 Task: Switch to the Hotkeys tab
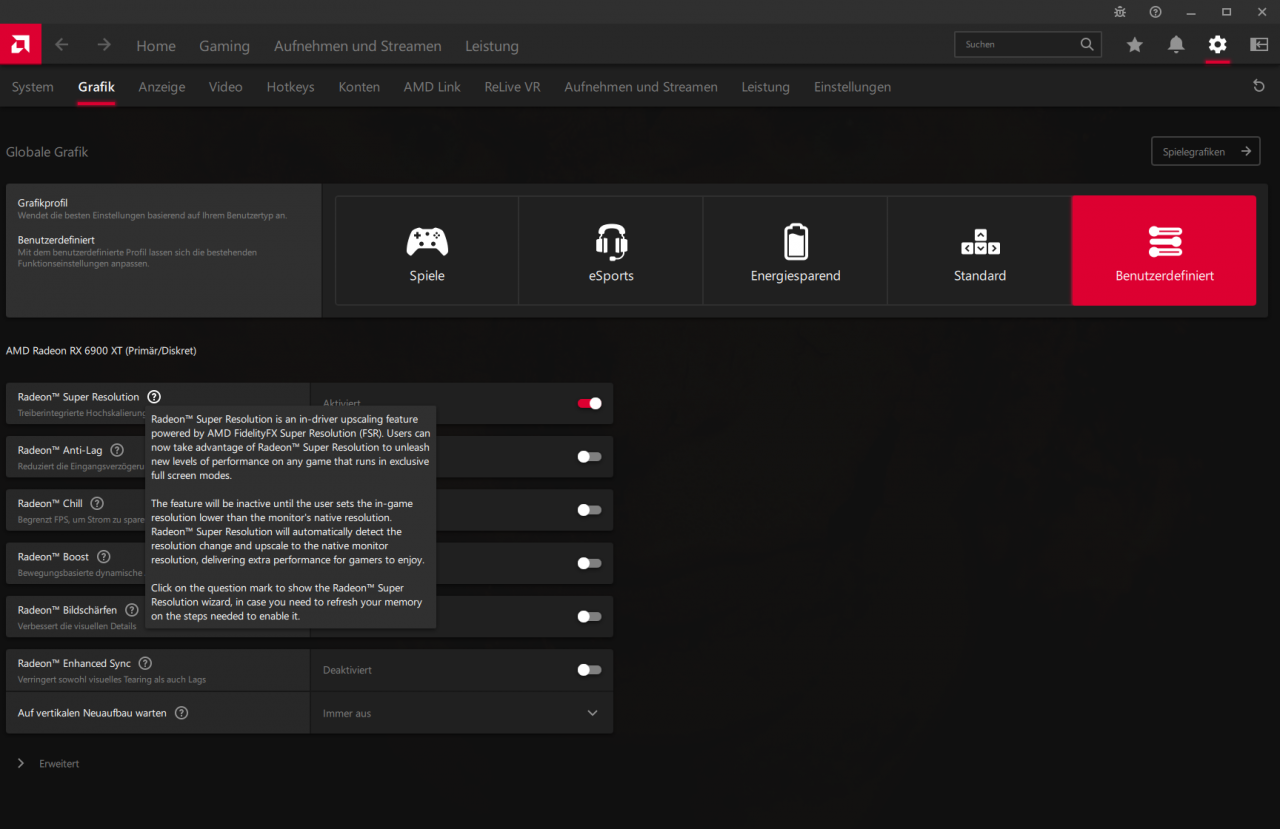click(x=290, y=87)
